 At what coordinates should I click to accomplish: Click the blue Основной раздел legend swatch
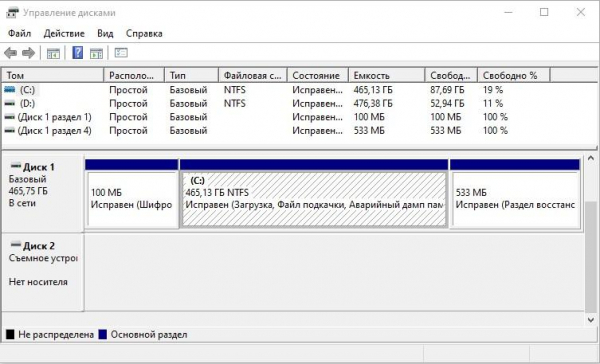103,335
